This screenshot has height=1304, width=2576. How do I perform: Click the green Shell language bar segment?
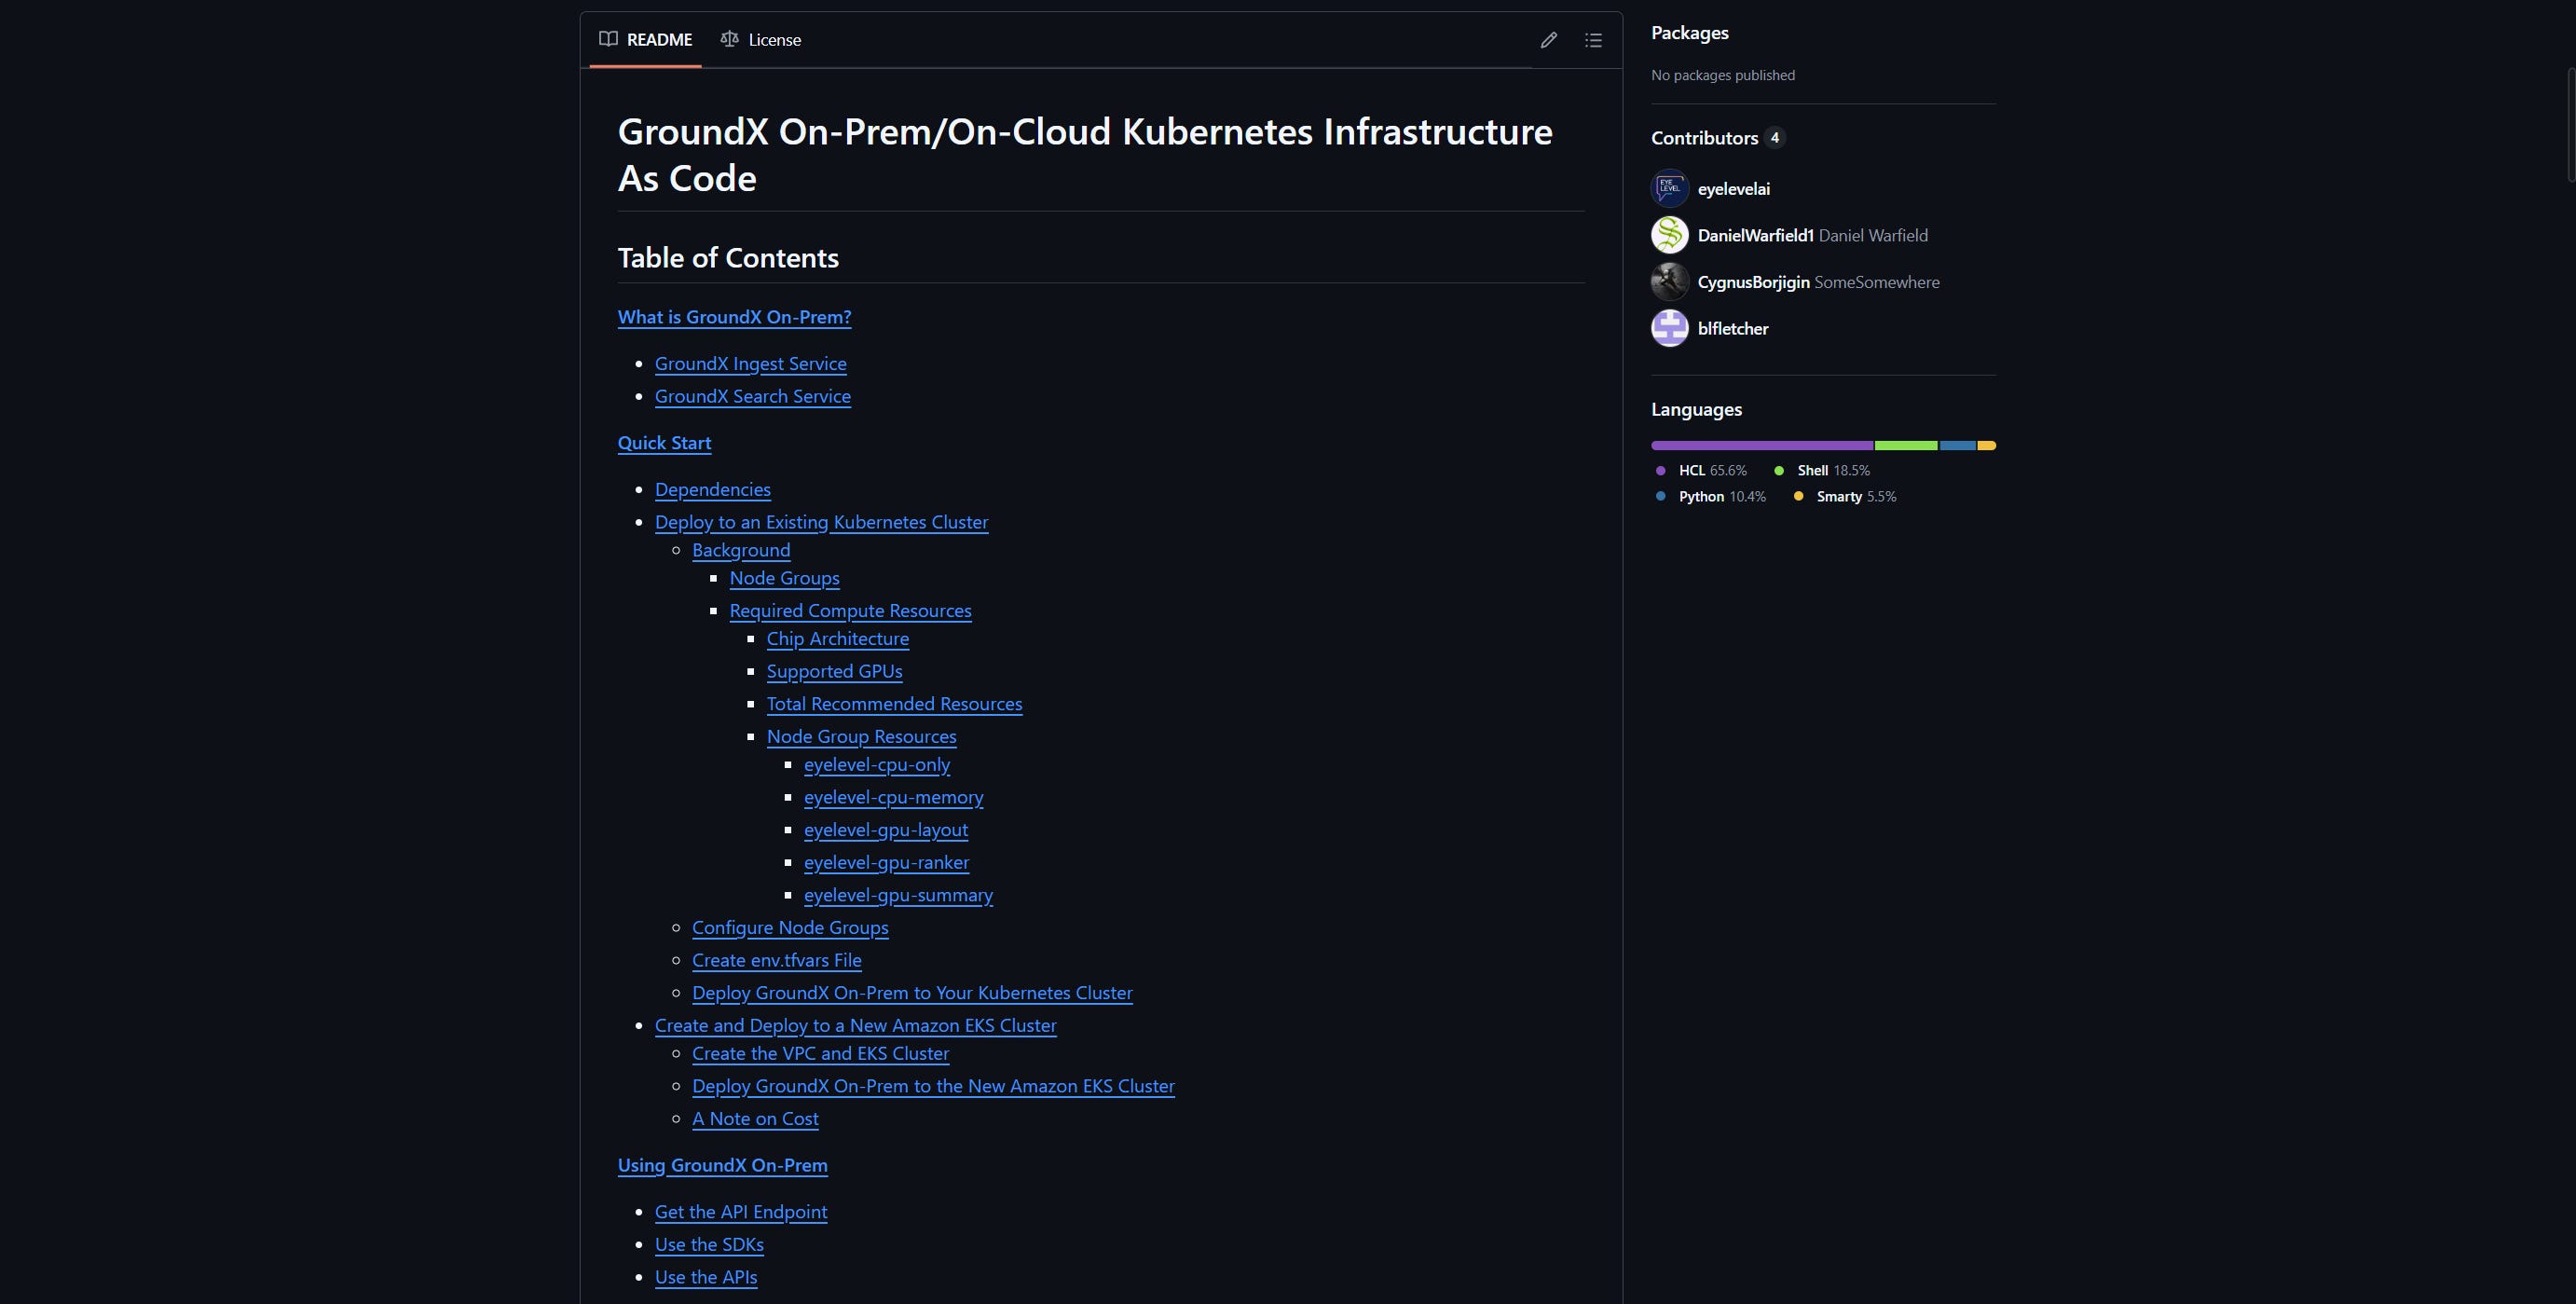(1906, 445)
